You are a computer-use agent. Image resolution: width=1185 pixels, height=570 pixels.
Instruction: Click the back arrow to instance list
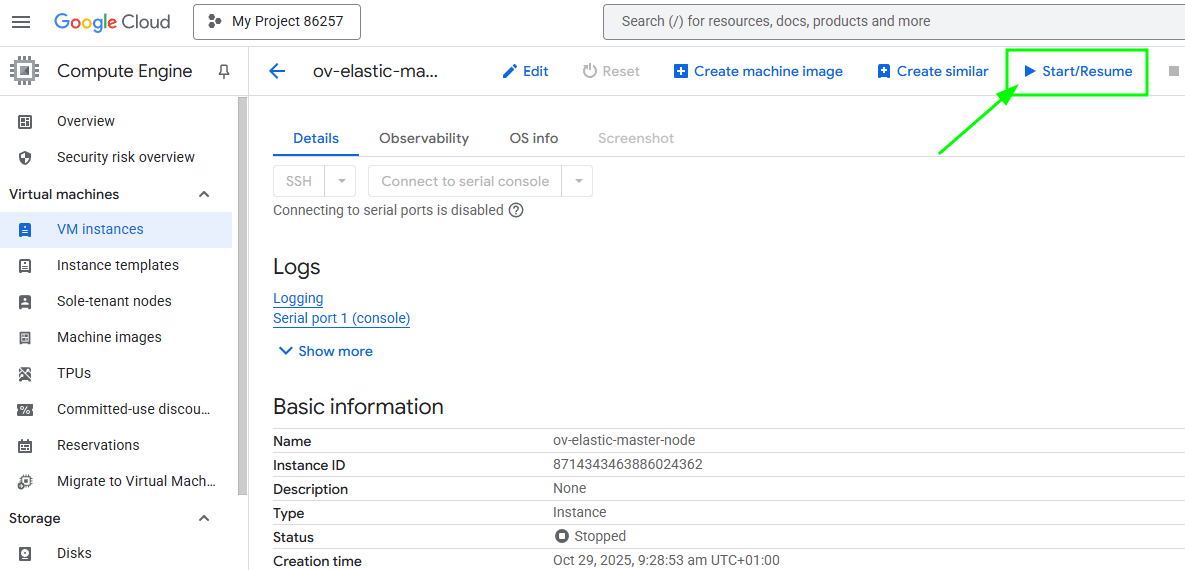pos(277,71)
